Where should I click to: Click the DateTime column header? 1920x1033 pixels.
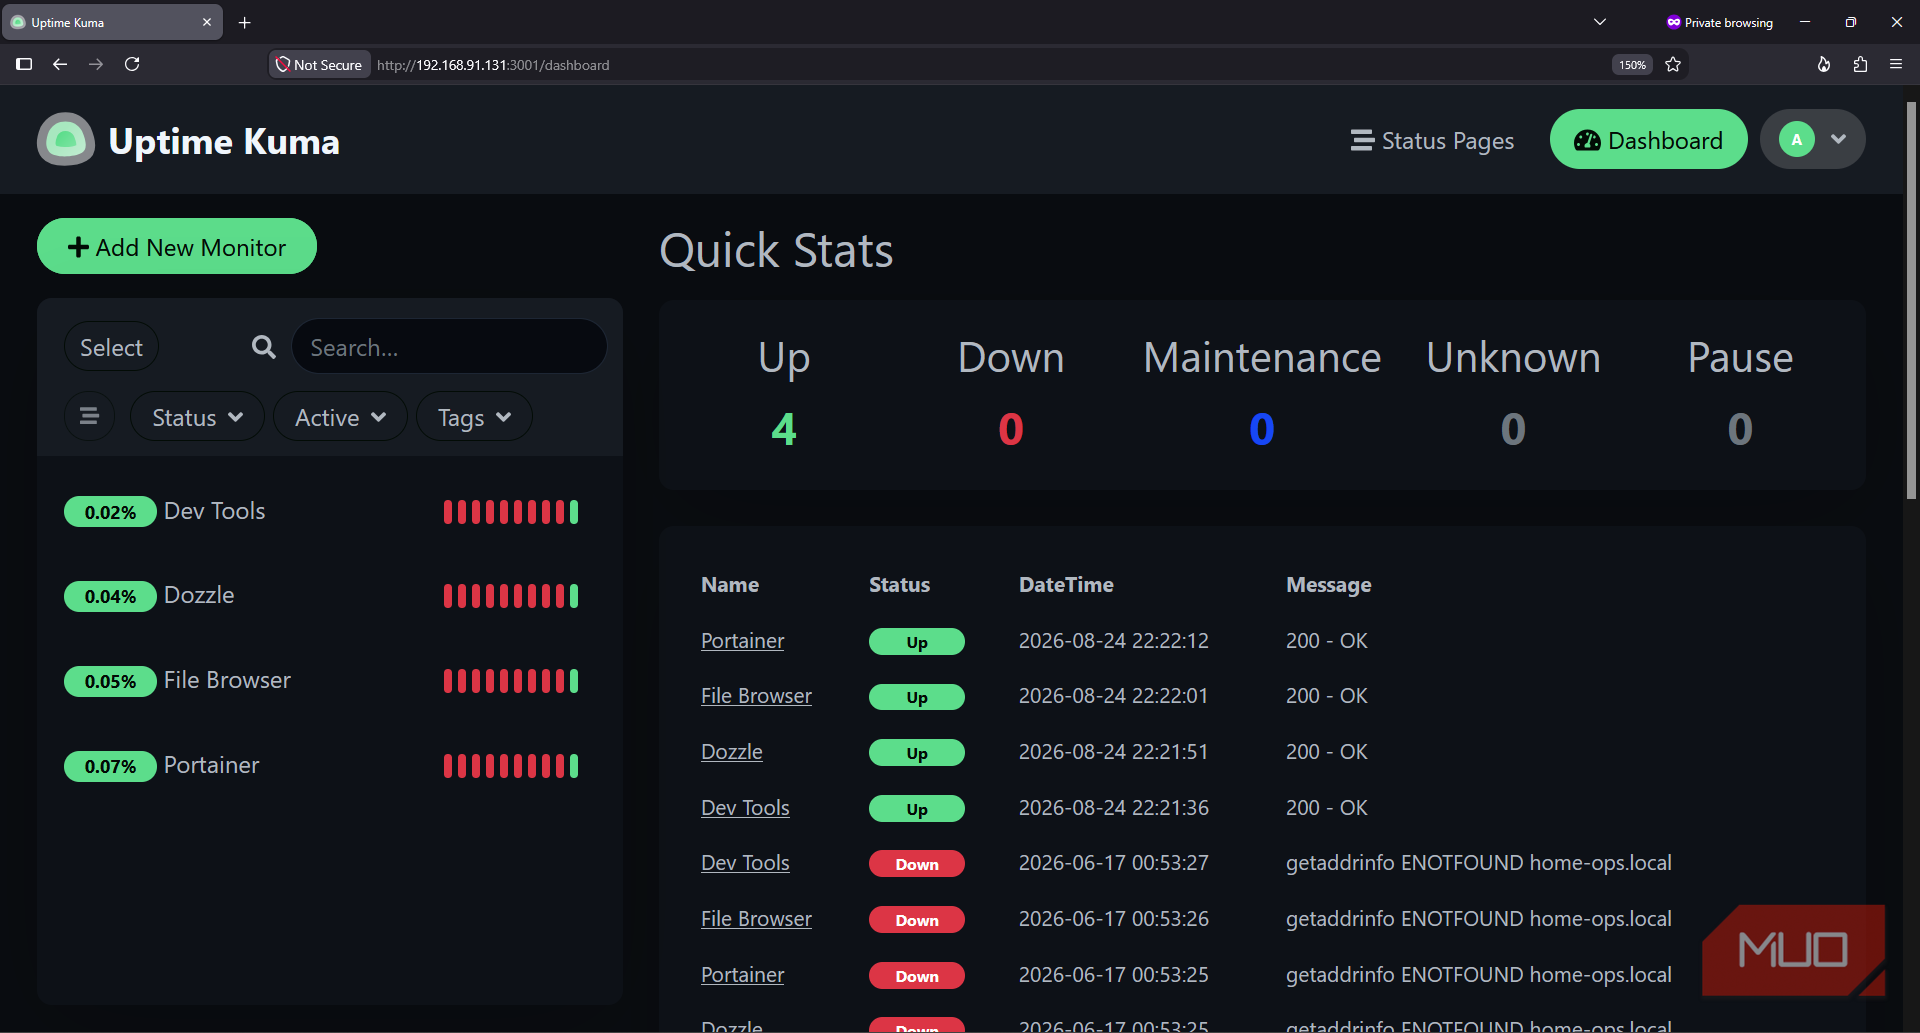coord(1066,585)
